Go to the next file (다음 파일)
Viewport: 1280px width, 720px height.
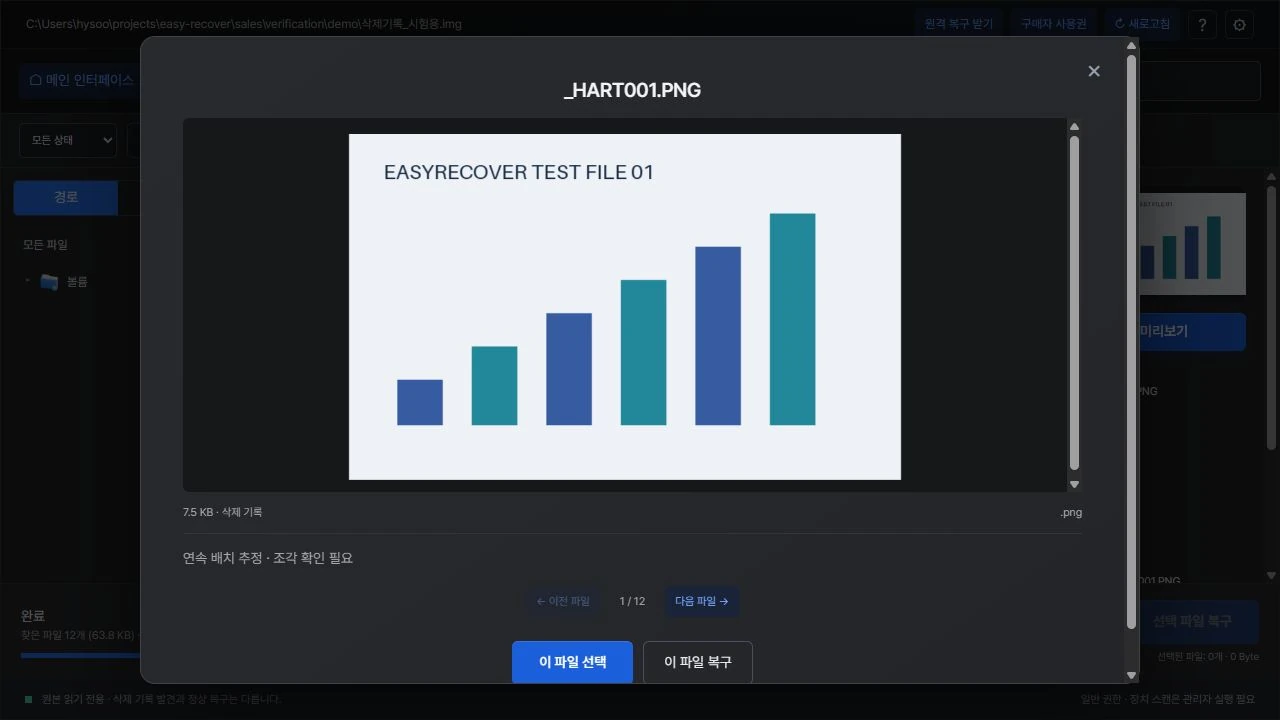coord(702,601)
